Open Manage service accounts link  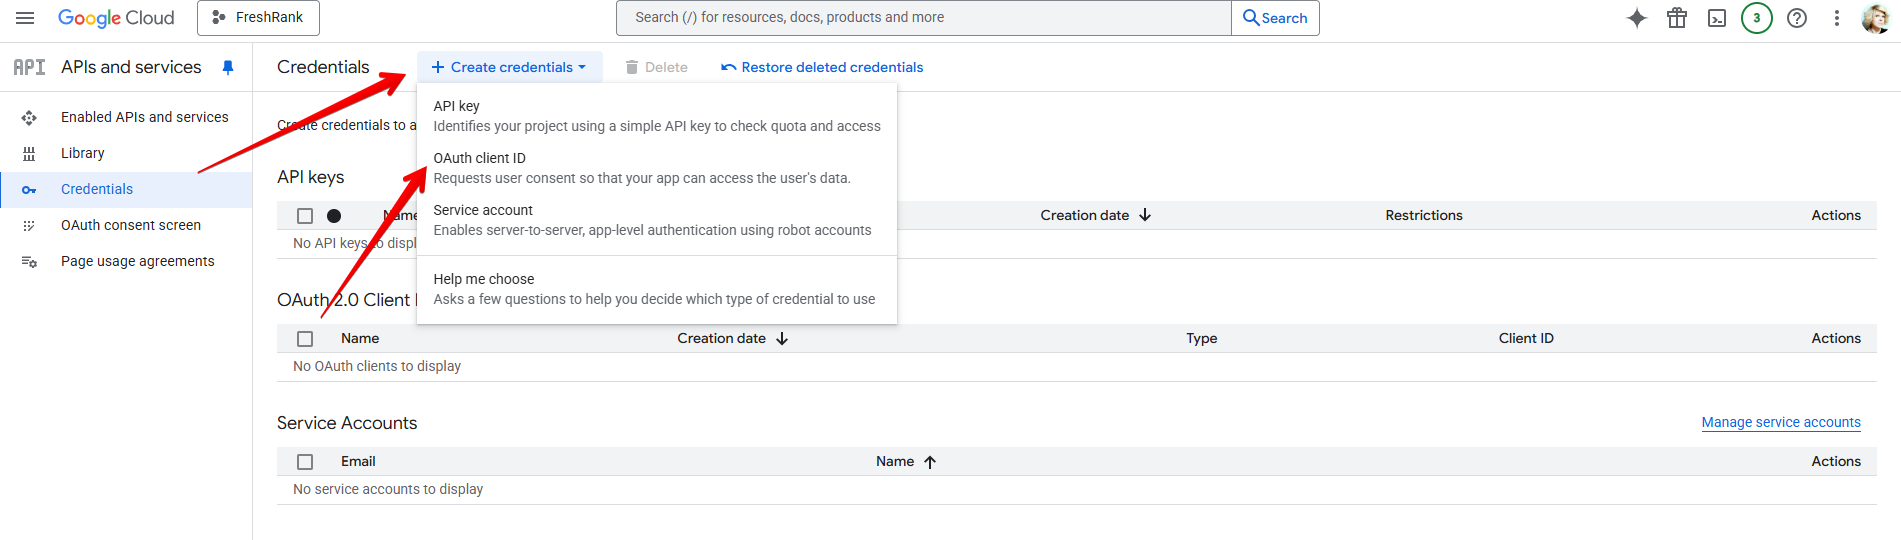1780,422
